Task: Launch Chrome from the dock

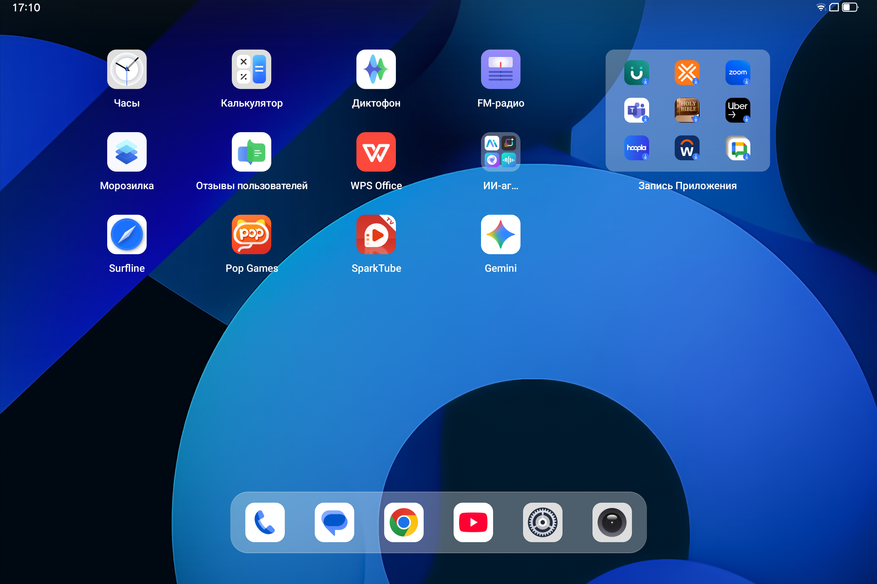Action: (x=404, y=522)
